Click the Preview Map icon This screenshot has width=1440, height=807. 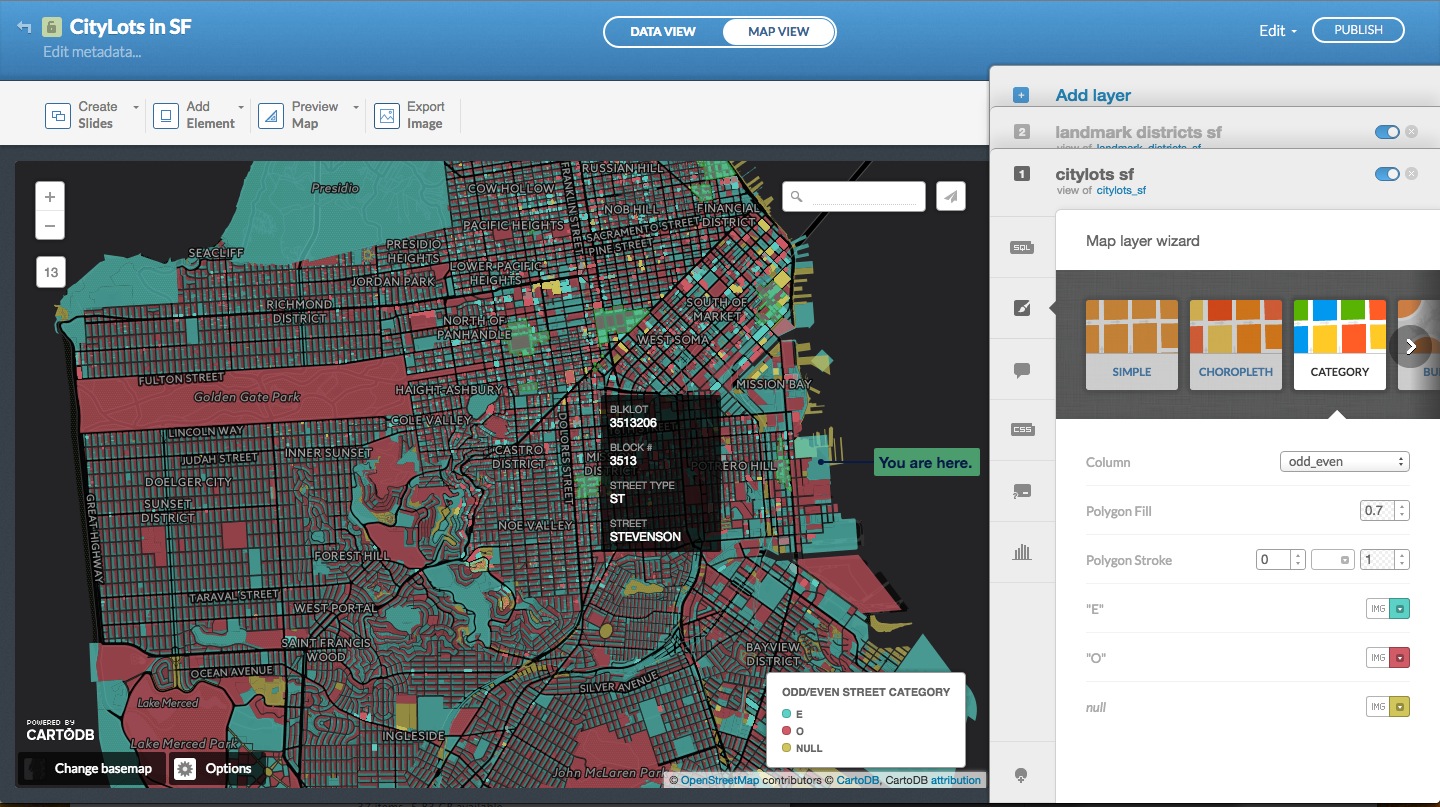[x=270, y=115]
